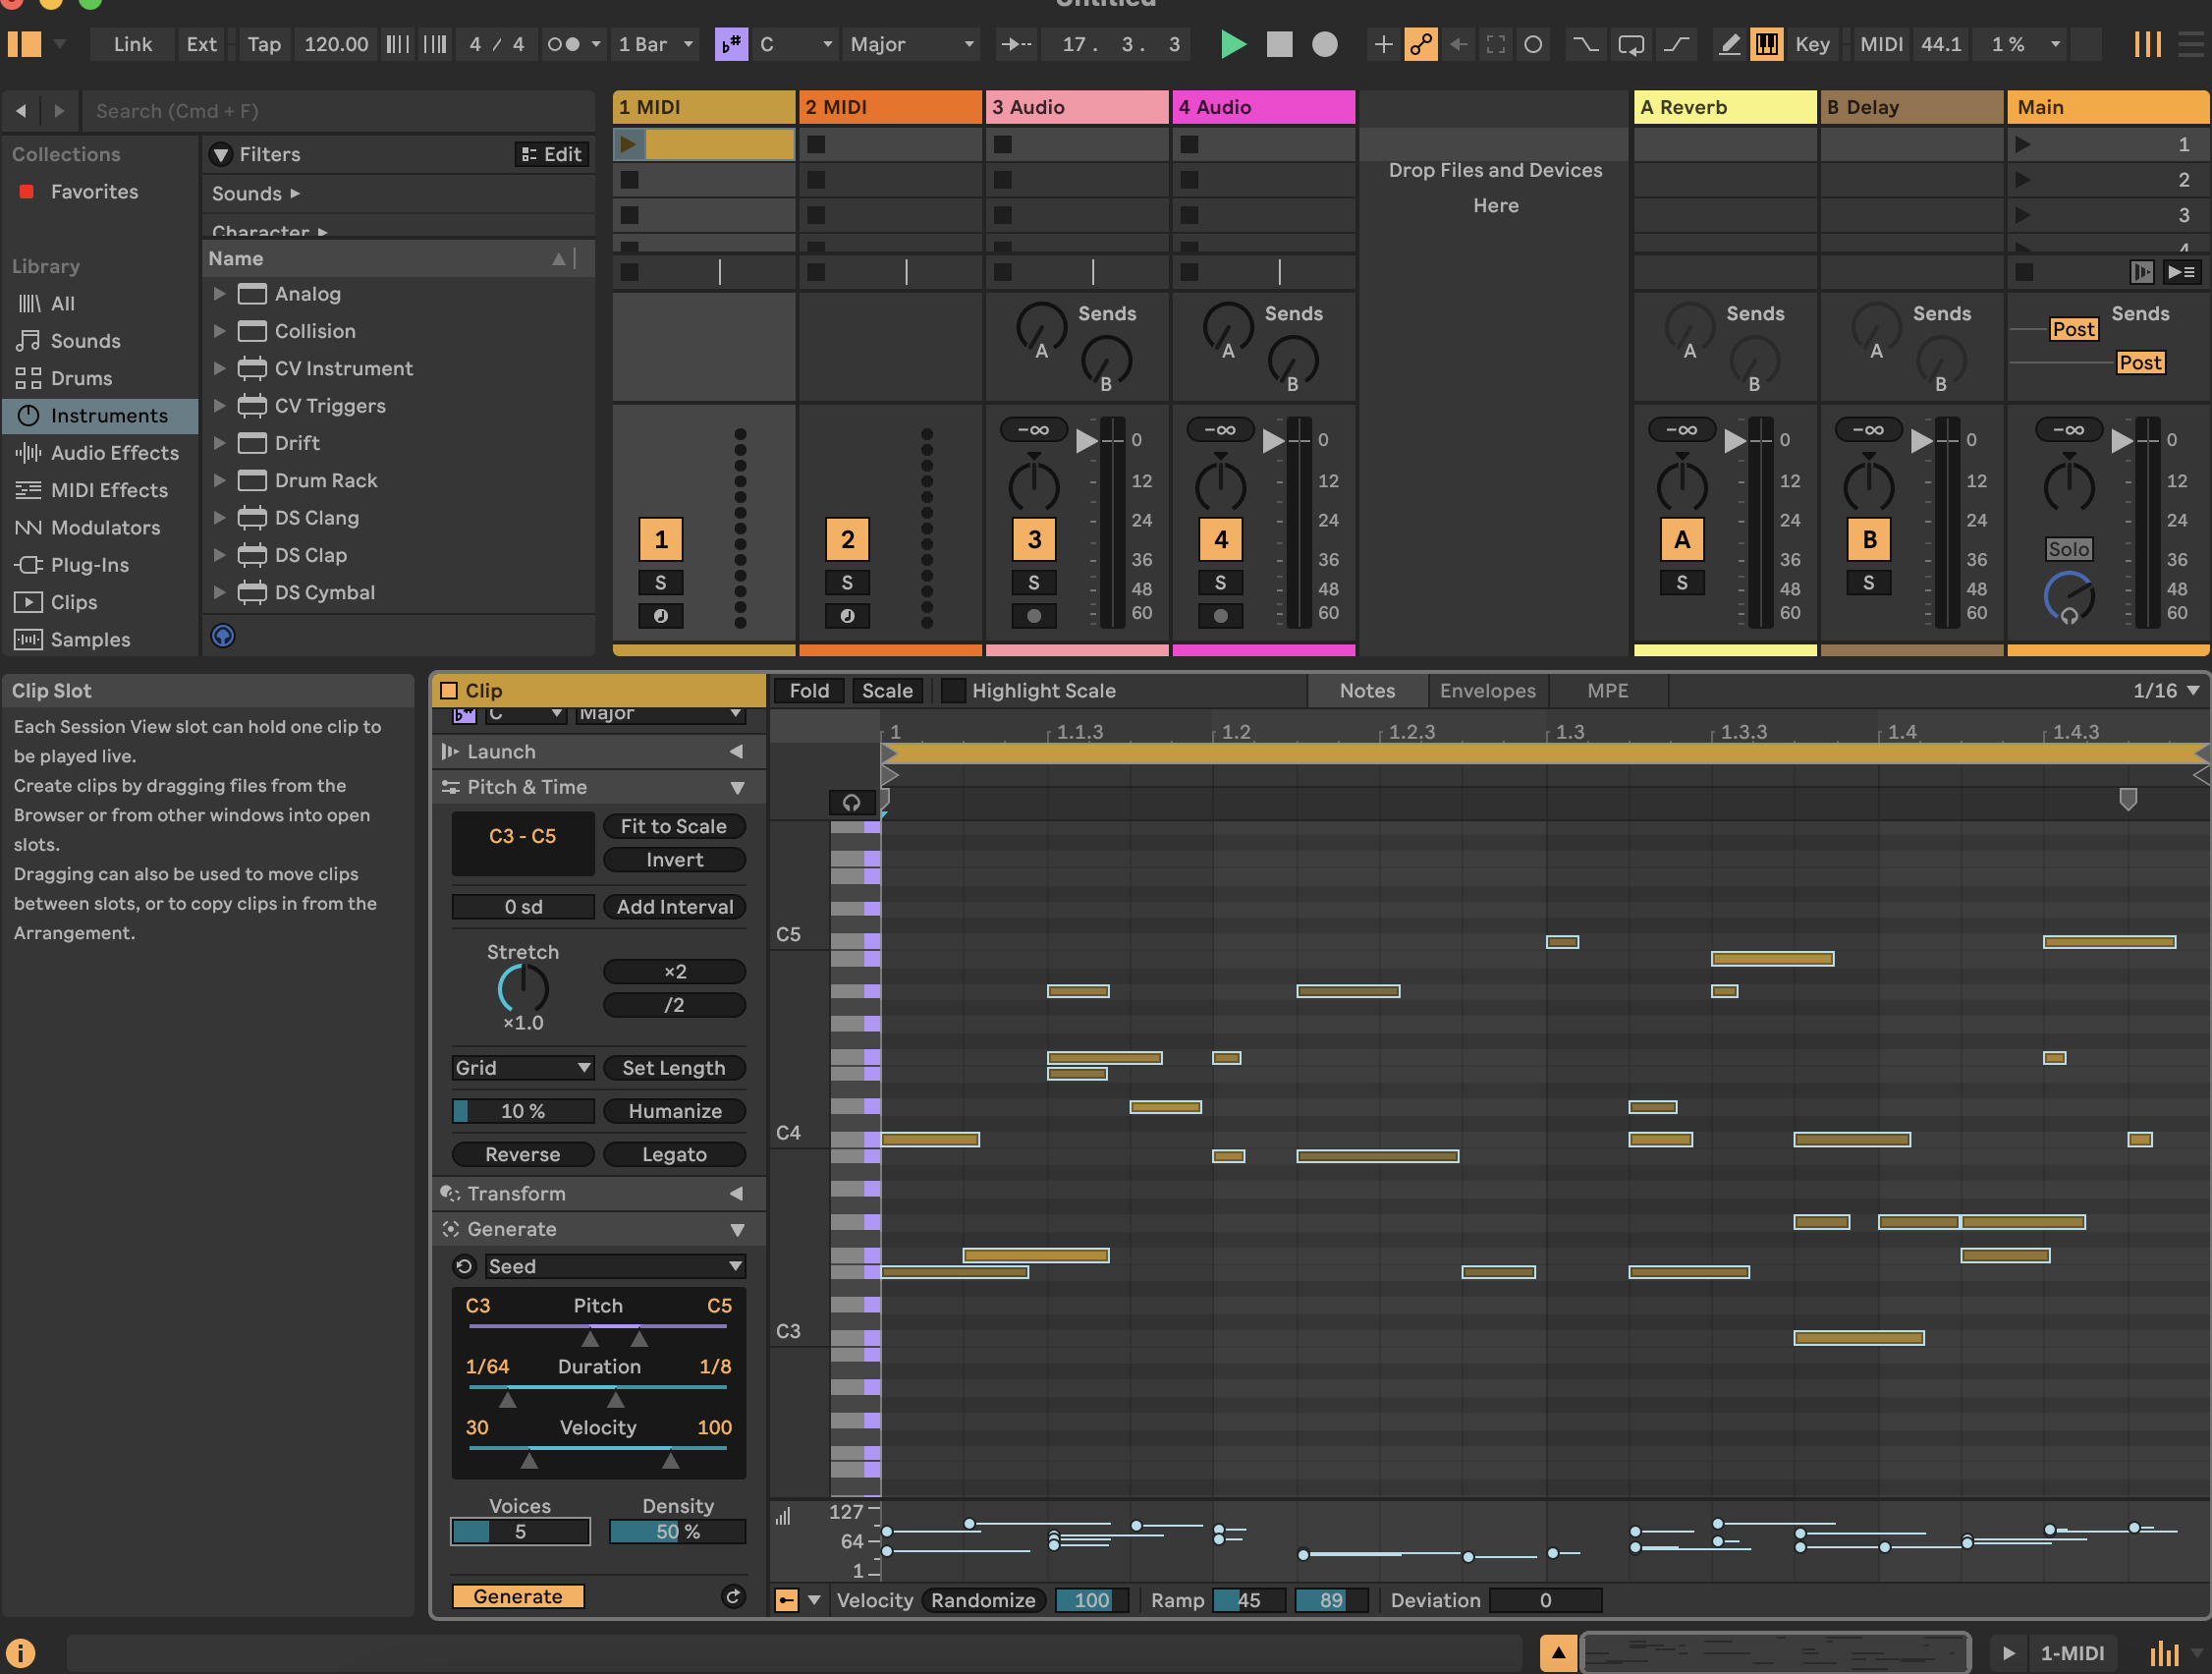Screen dimensions: 2212x1674
Task: Open the Info View icon at bottom left
Action: pos(20,1652)
